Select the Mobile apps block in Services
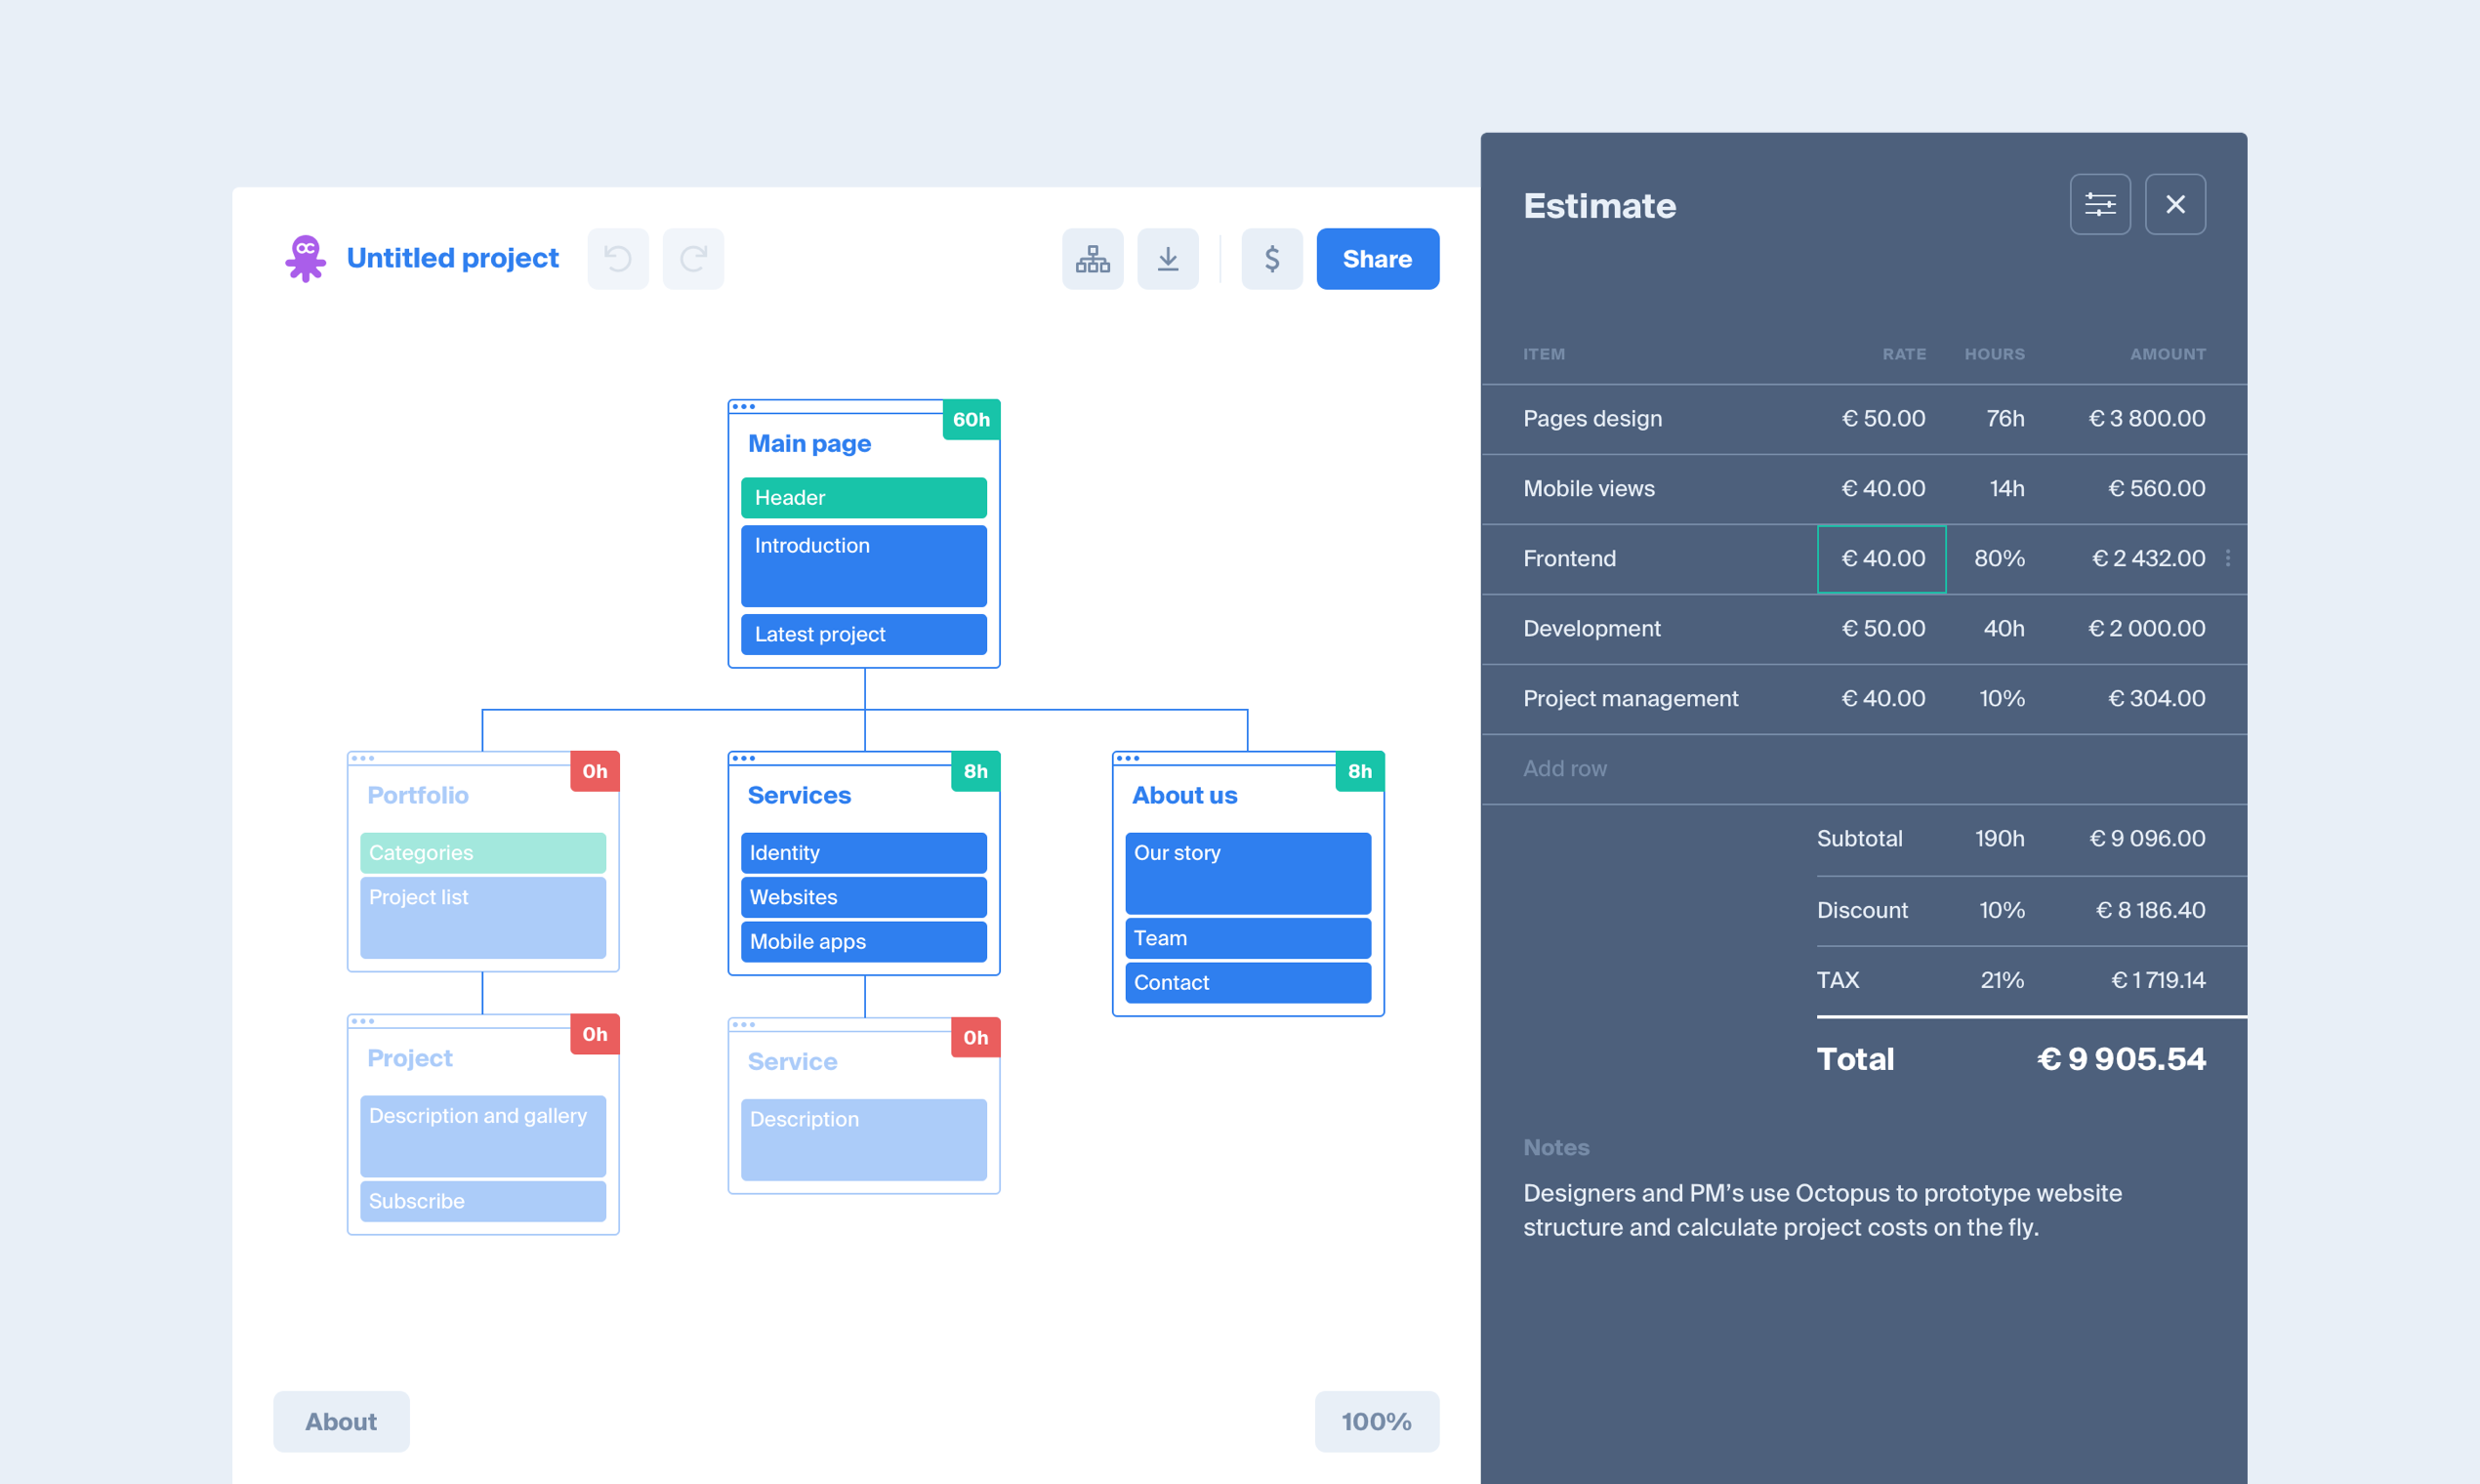The height and width of the screenshot is (1484, 2480). coord(863,942)
